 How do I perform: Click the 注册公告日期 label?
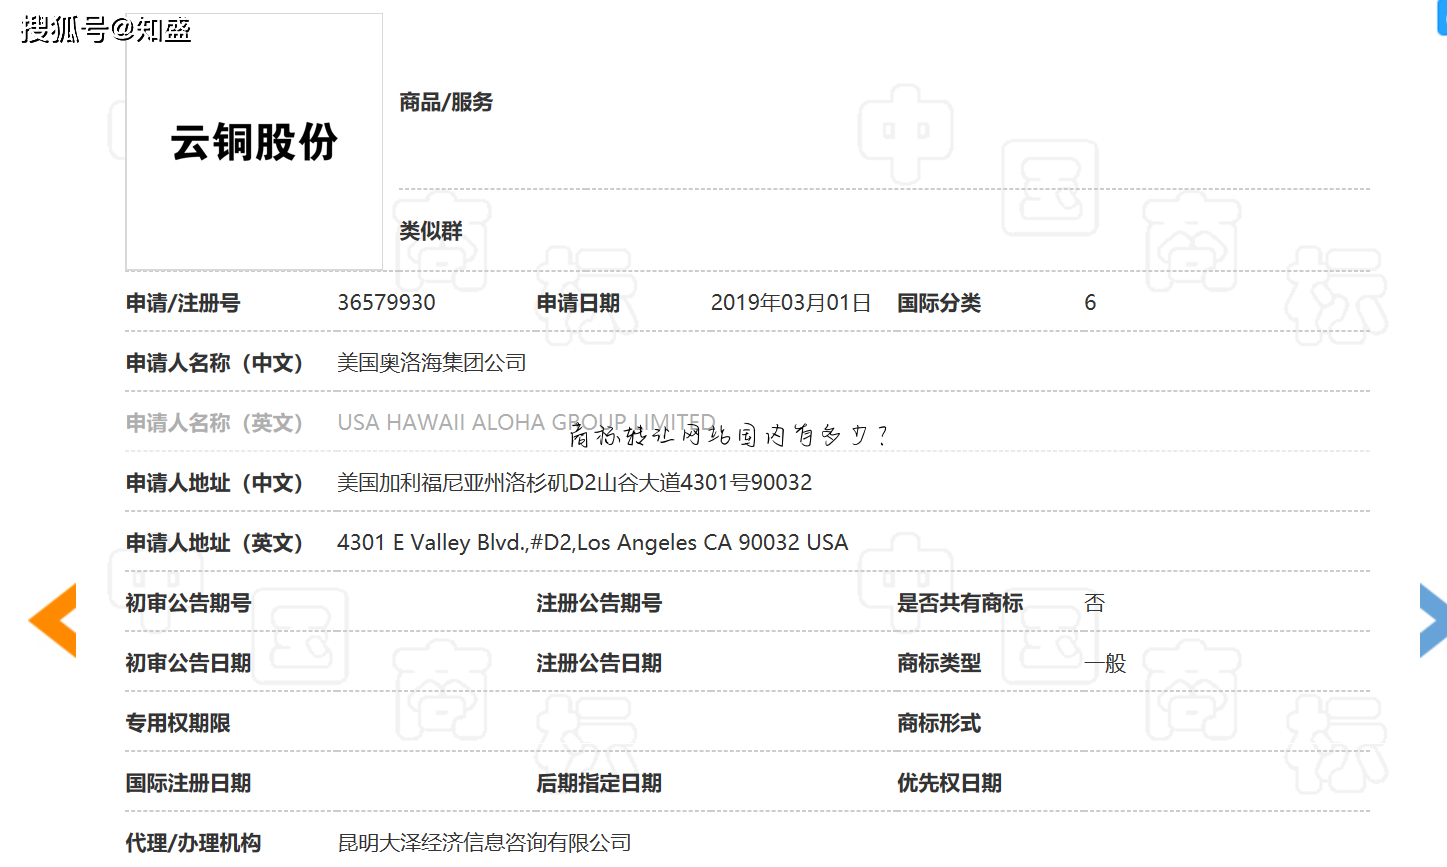pos(599,663)
